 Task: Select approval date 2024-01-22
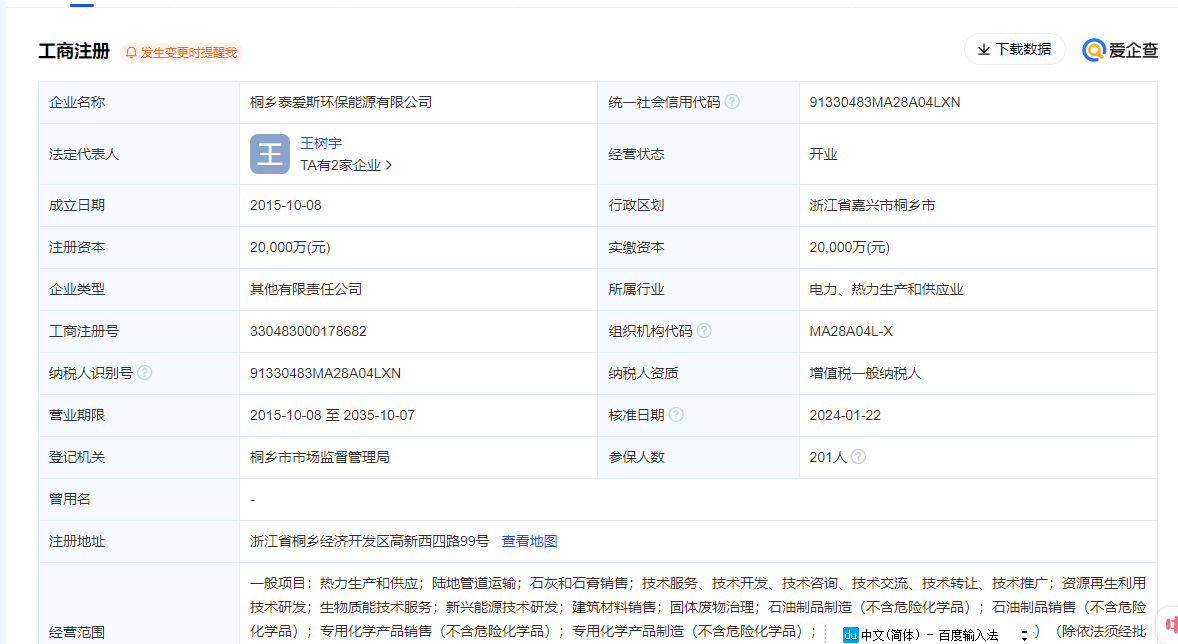click(x=844, y=416)
